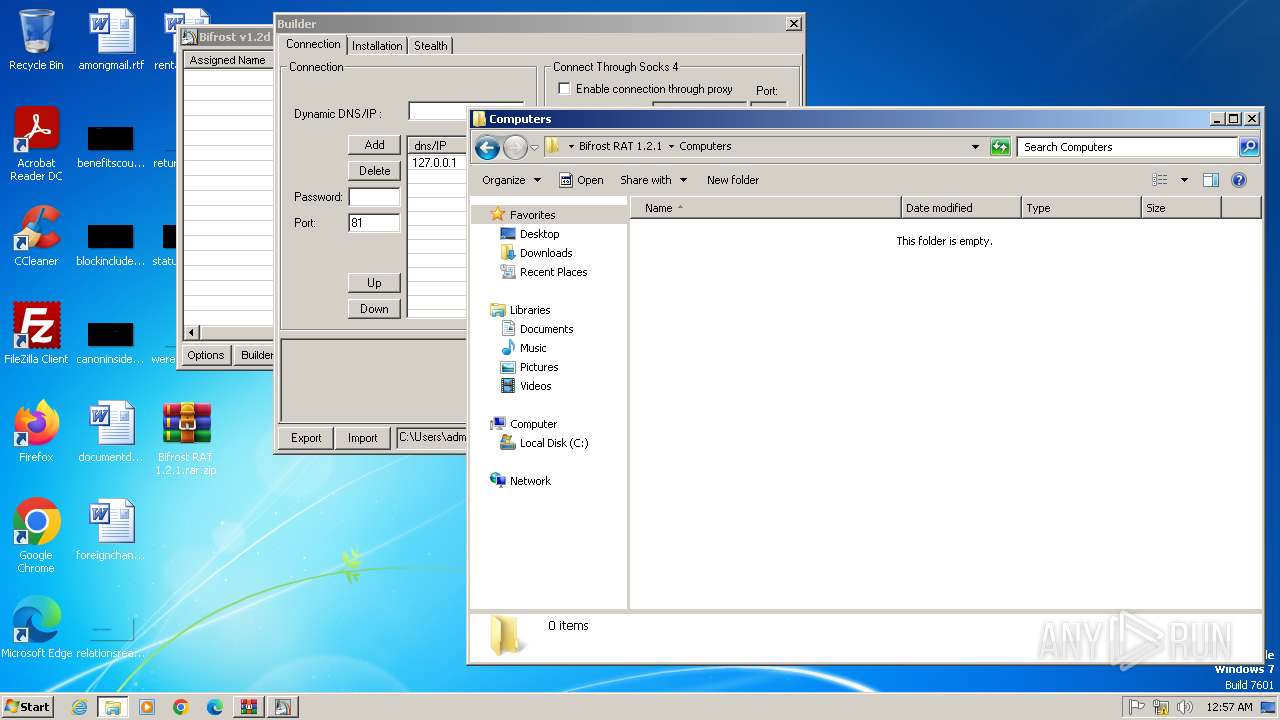Open Videos library in sidebar
The height and width of the screenshot is (720, 1280).
[535, 386]
